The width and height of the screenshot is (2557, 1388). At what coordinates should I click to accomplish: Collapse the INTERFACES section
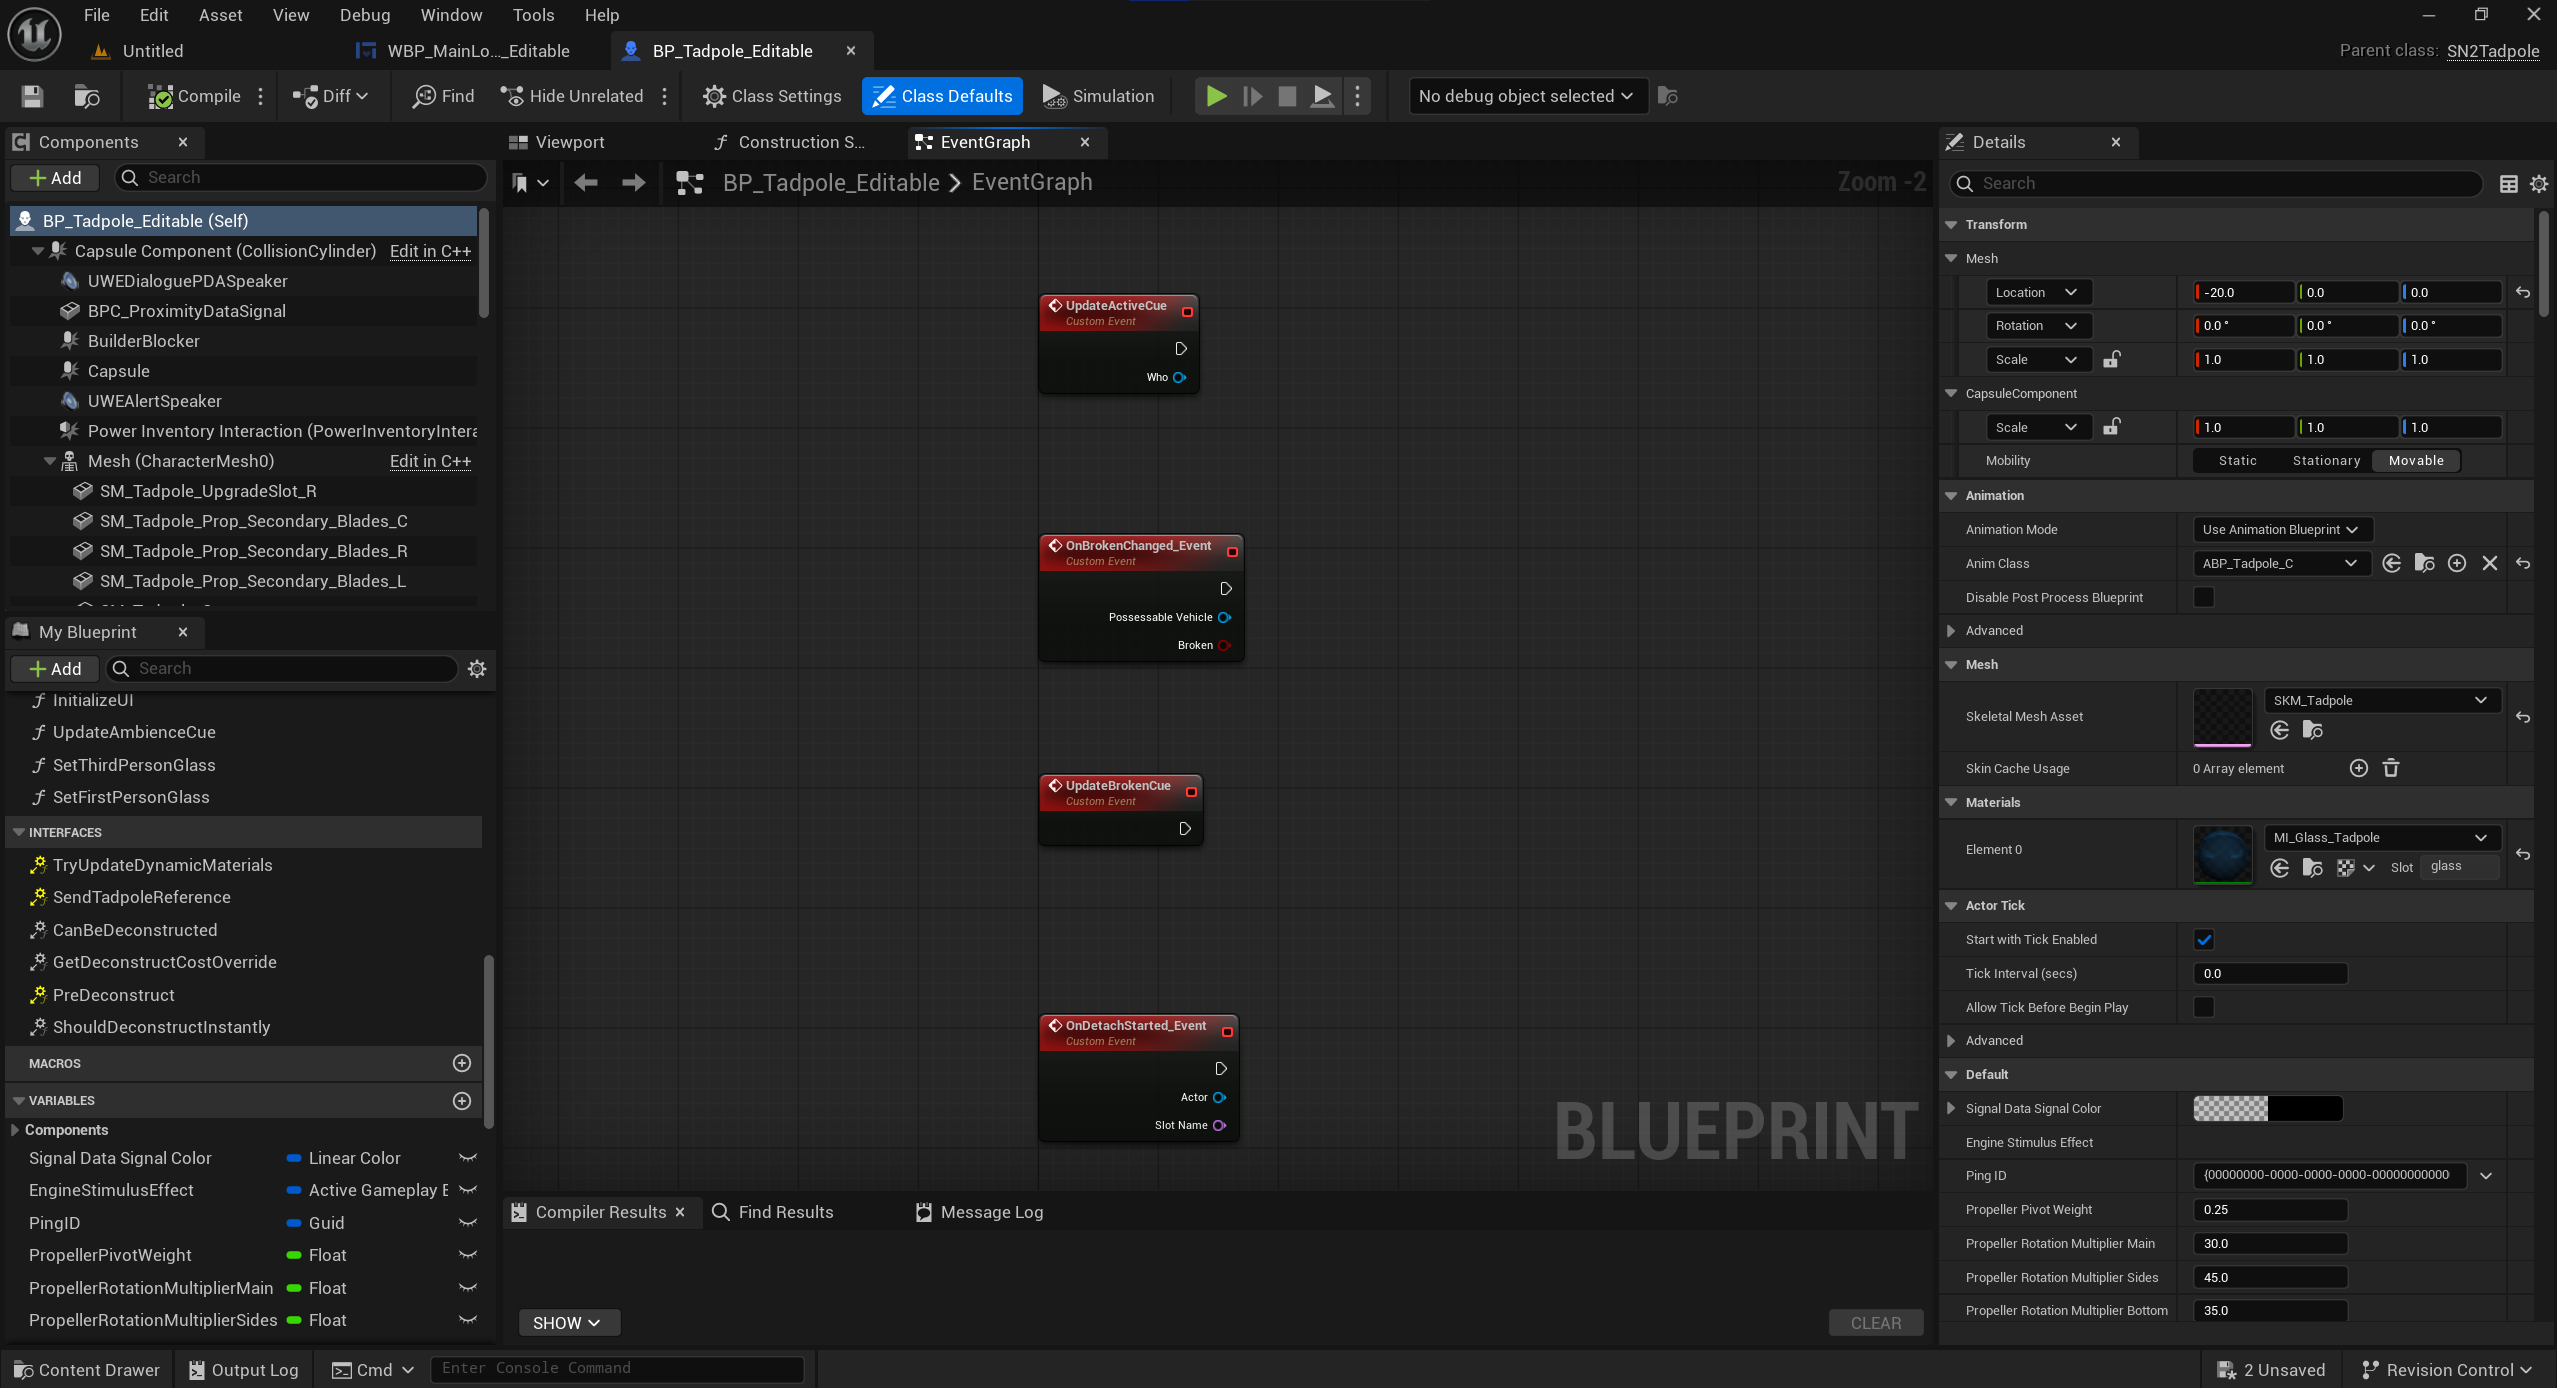click(18, 832)
